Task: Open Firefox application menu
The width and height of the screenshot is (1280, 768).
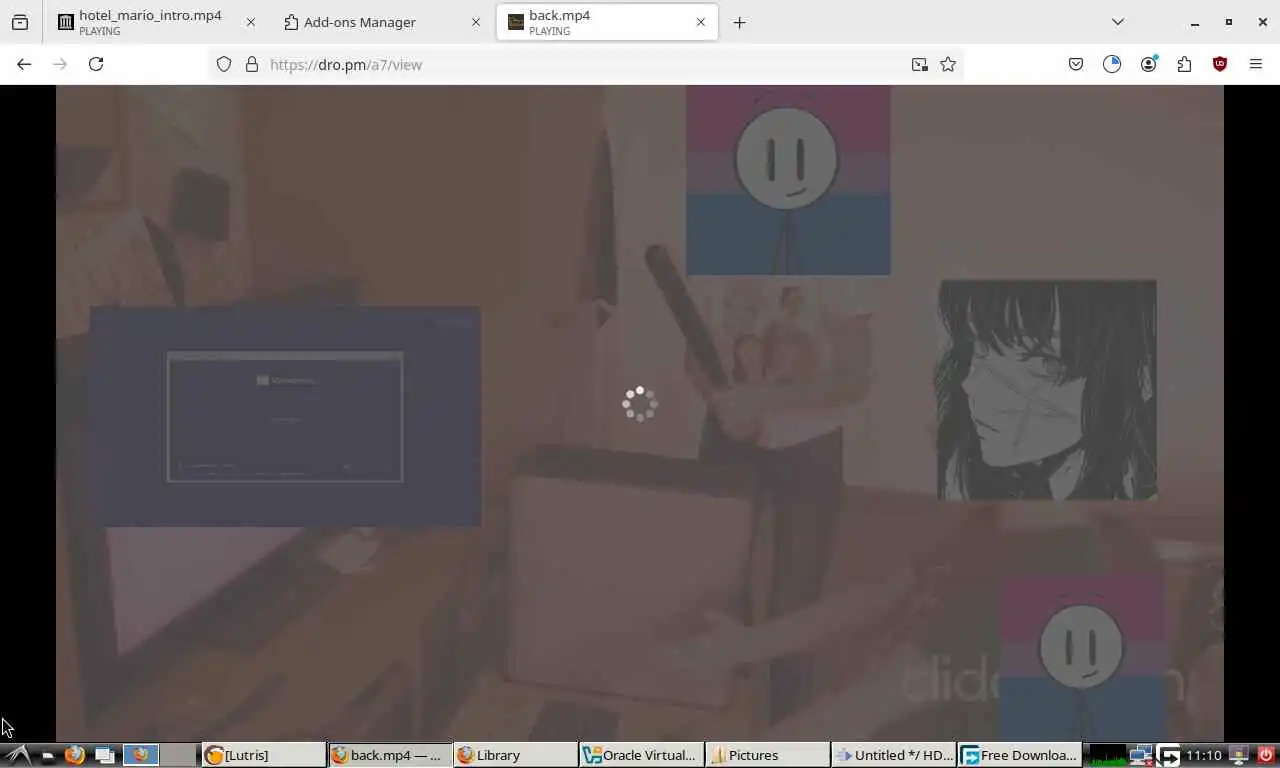Action: pos(1256,64)
